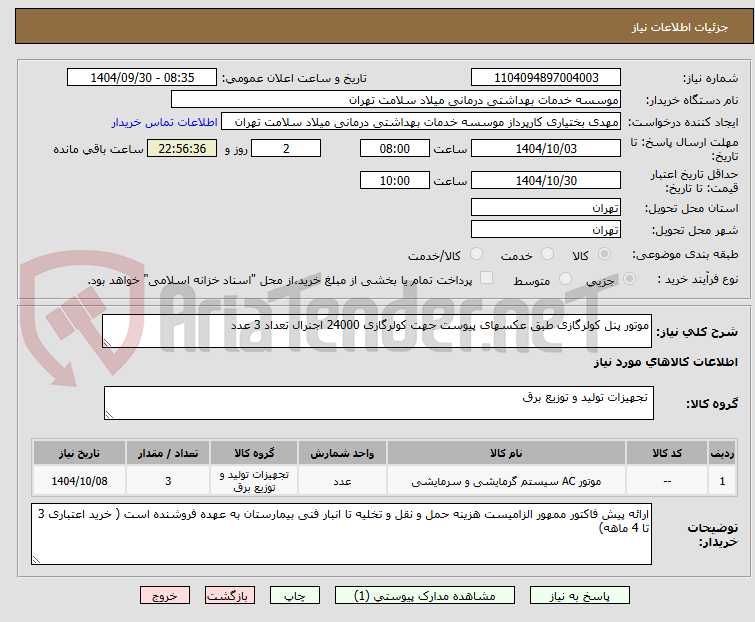Choose the متوسط purchase type radio
The height and width of the screenshot is (622, 755).
(565, 279)
